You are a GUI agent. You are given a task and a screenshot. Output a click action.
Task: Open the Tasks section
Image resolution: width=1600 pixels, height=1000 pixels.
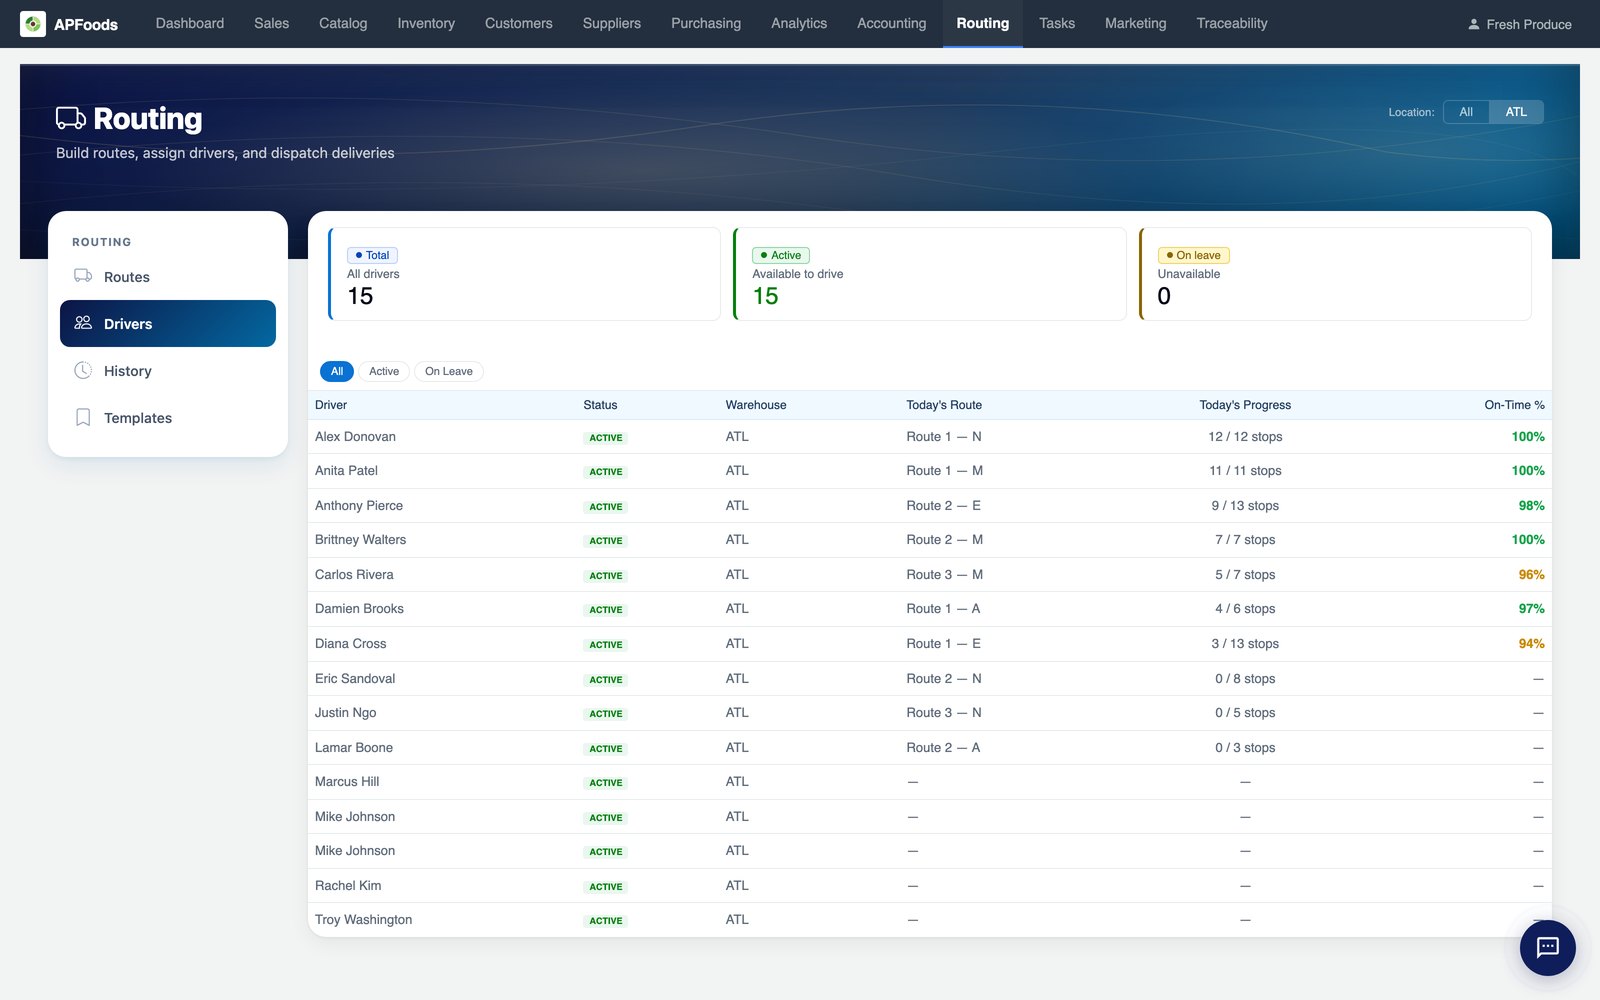tap(1057, 23)
